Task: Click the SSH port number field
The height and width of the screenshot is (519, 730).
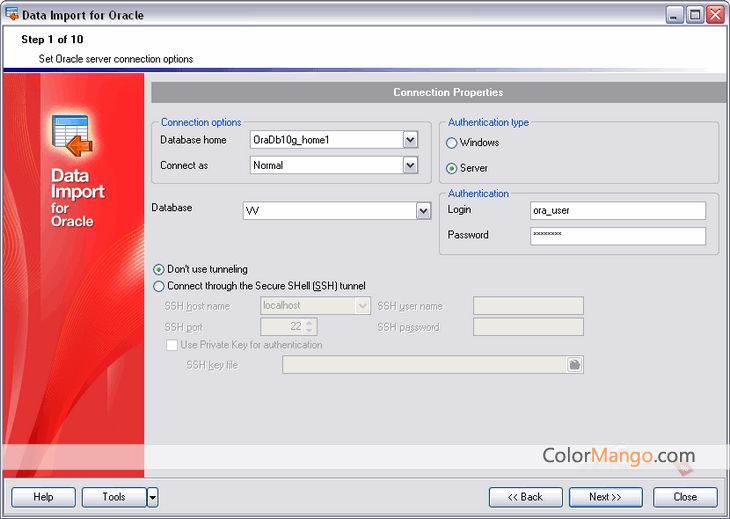Action: coord(283,327)
